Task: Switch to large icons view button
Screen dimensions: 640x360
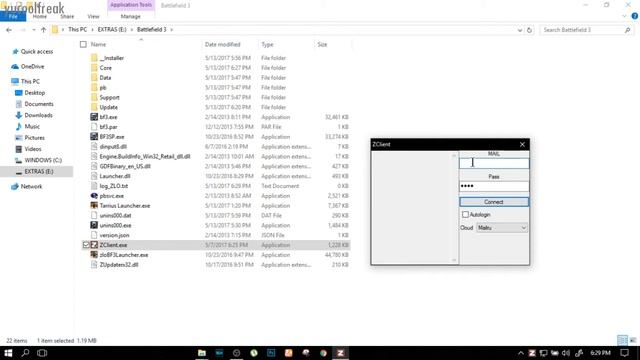Action: (633, 340)
